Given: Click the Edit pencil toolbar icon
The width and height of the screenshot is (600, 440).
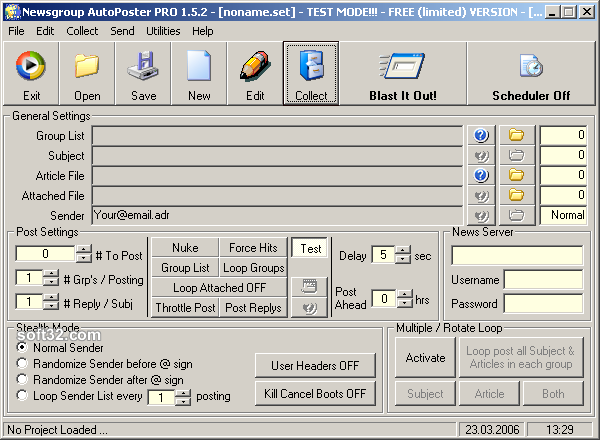Looking at the screenshot, I should [x=255, y=73].
